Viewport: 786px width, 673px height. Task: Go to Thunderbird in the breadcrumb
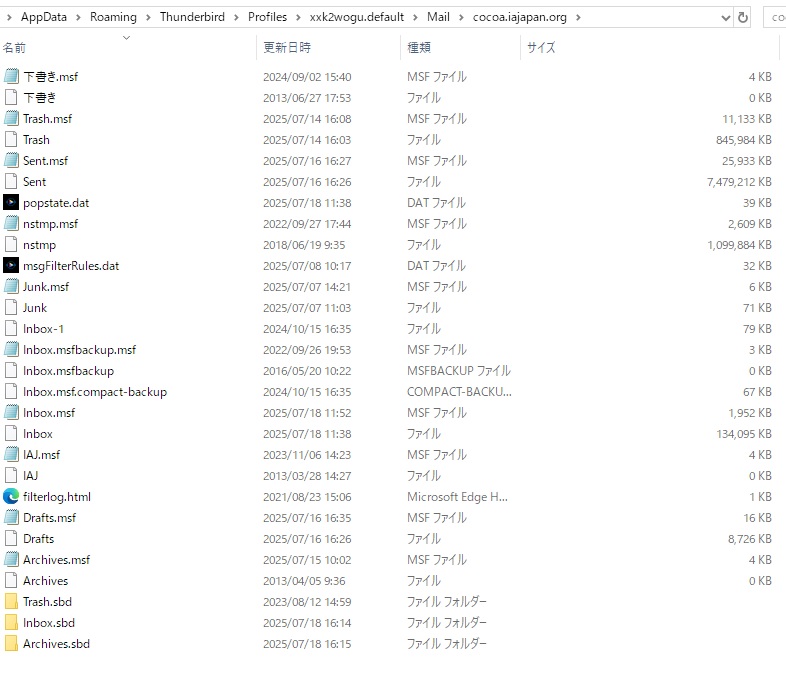192,17
